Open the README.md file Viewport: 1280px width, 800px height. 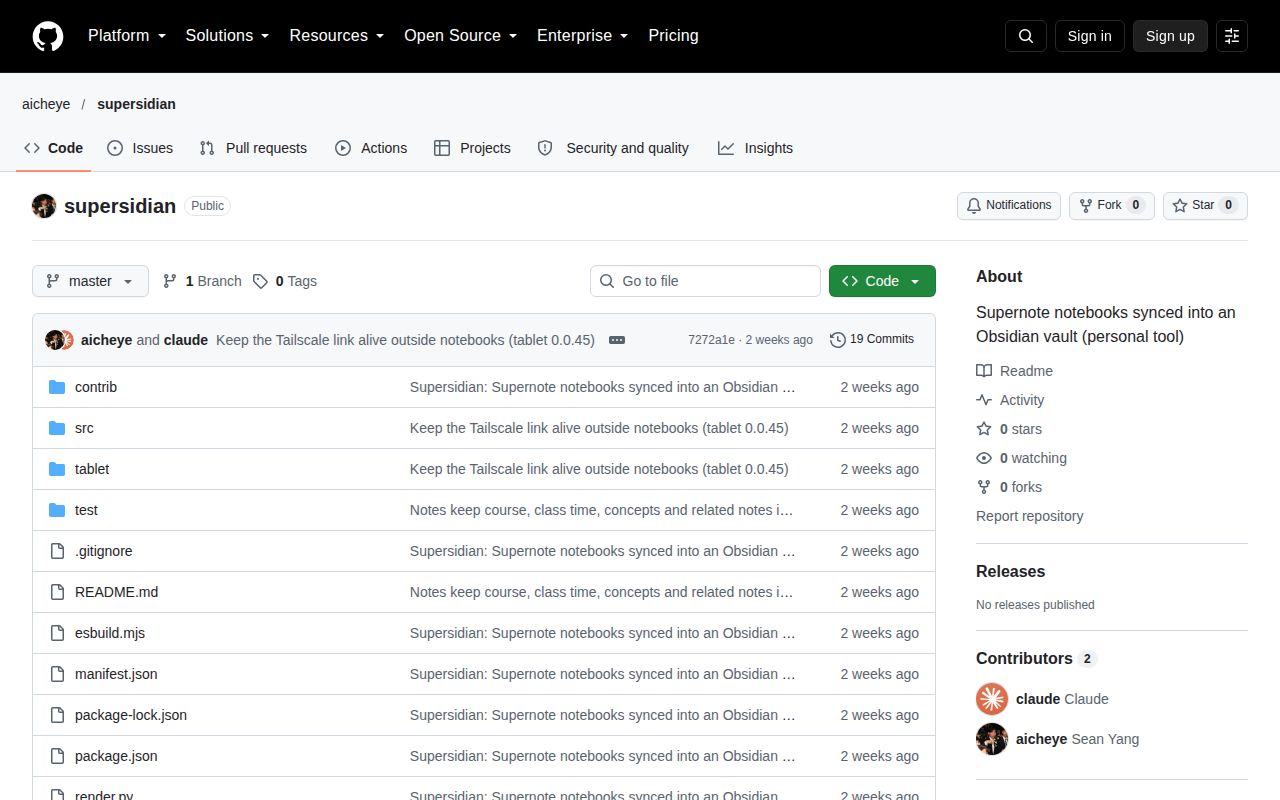116,592
